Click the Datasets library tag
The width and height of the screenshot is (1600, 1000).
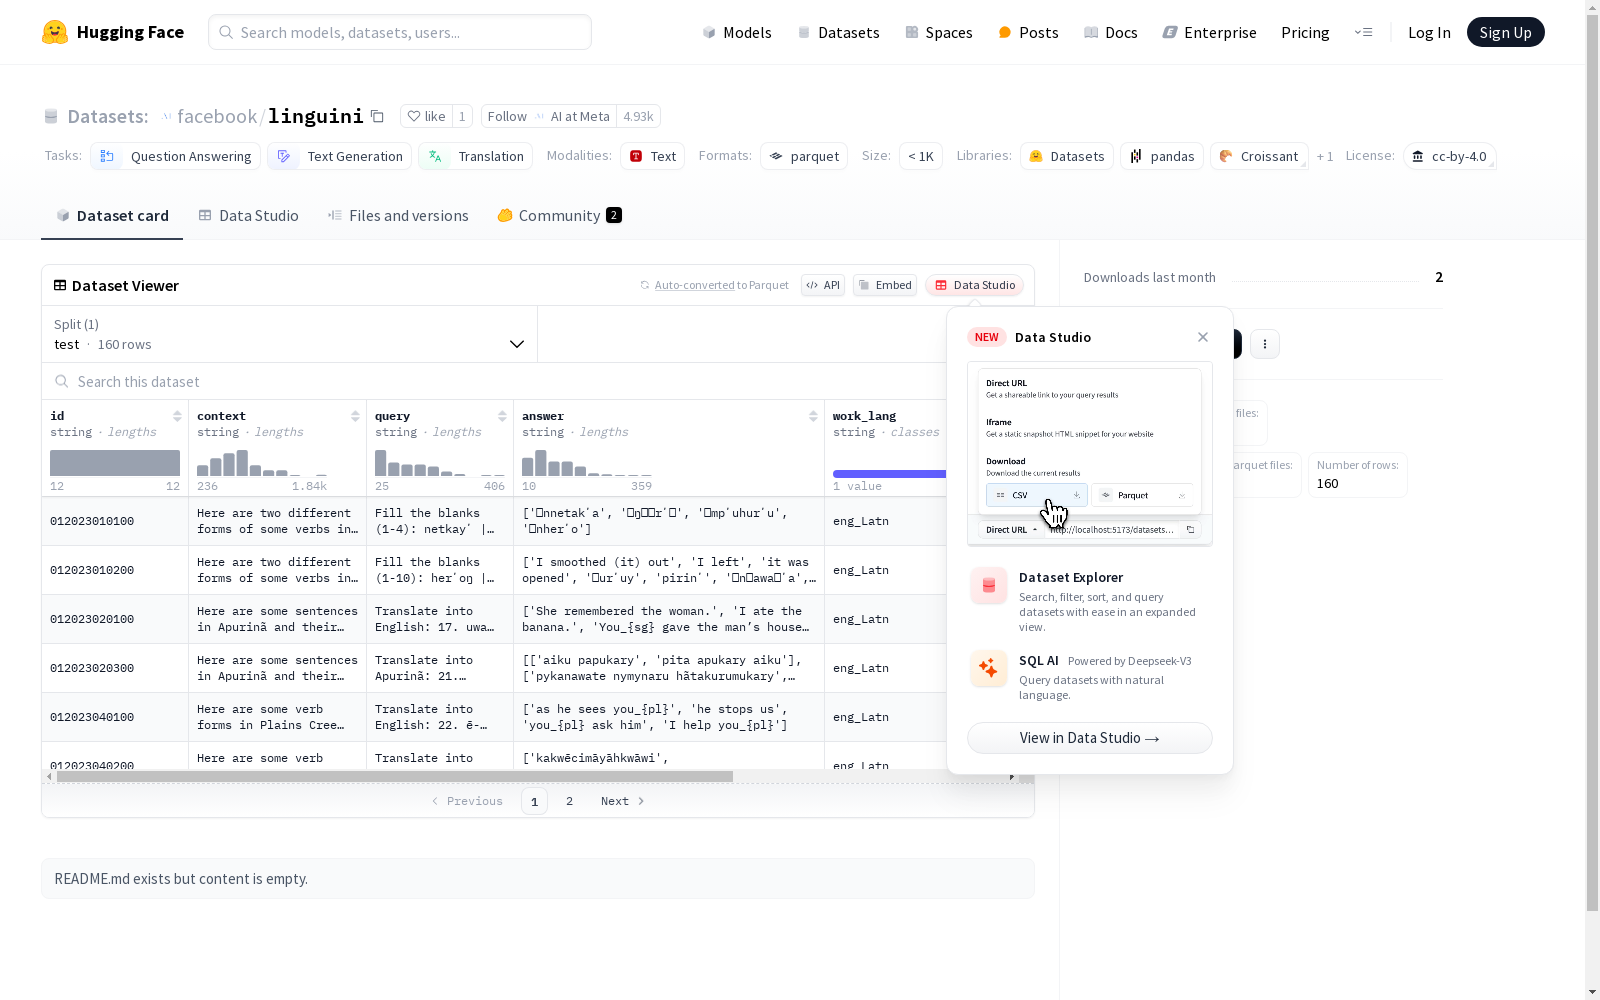(1067, 156)
